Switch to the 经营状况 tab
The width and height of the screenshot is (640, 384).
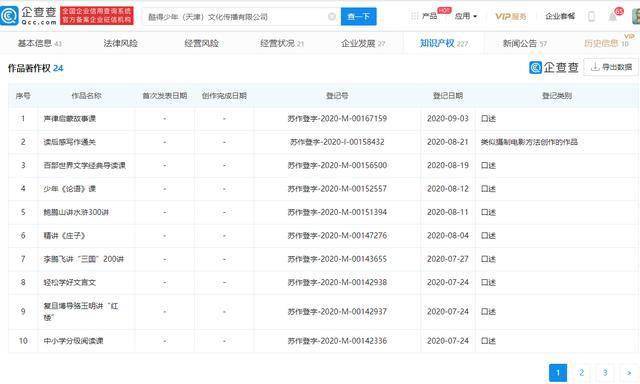pos(282,43)
